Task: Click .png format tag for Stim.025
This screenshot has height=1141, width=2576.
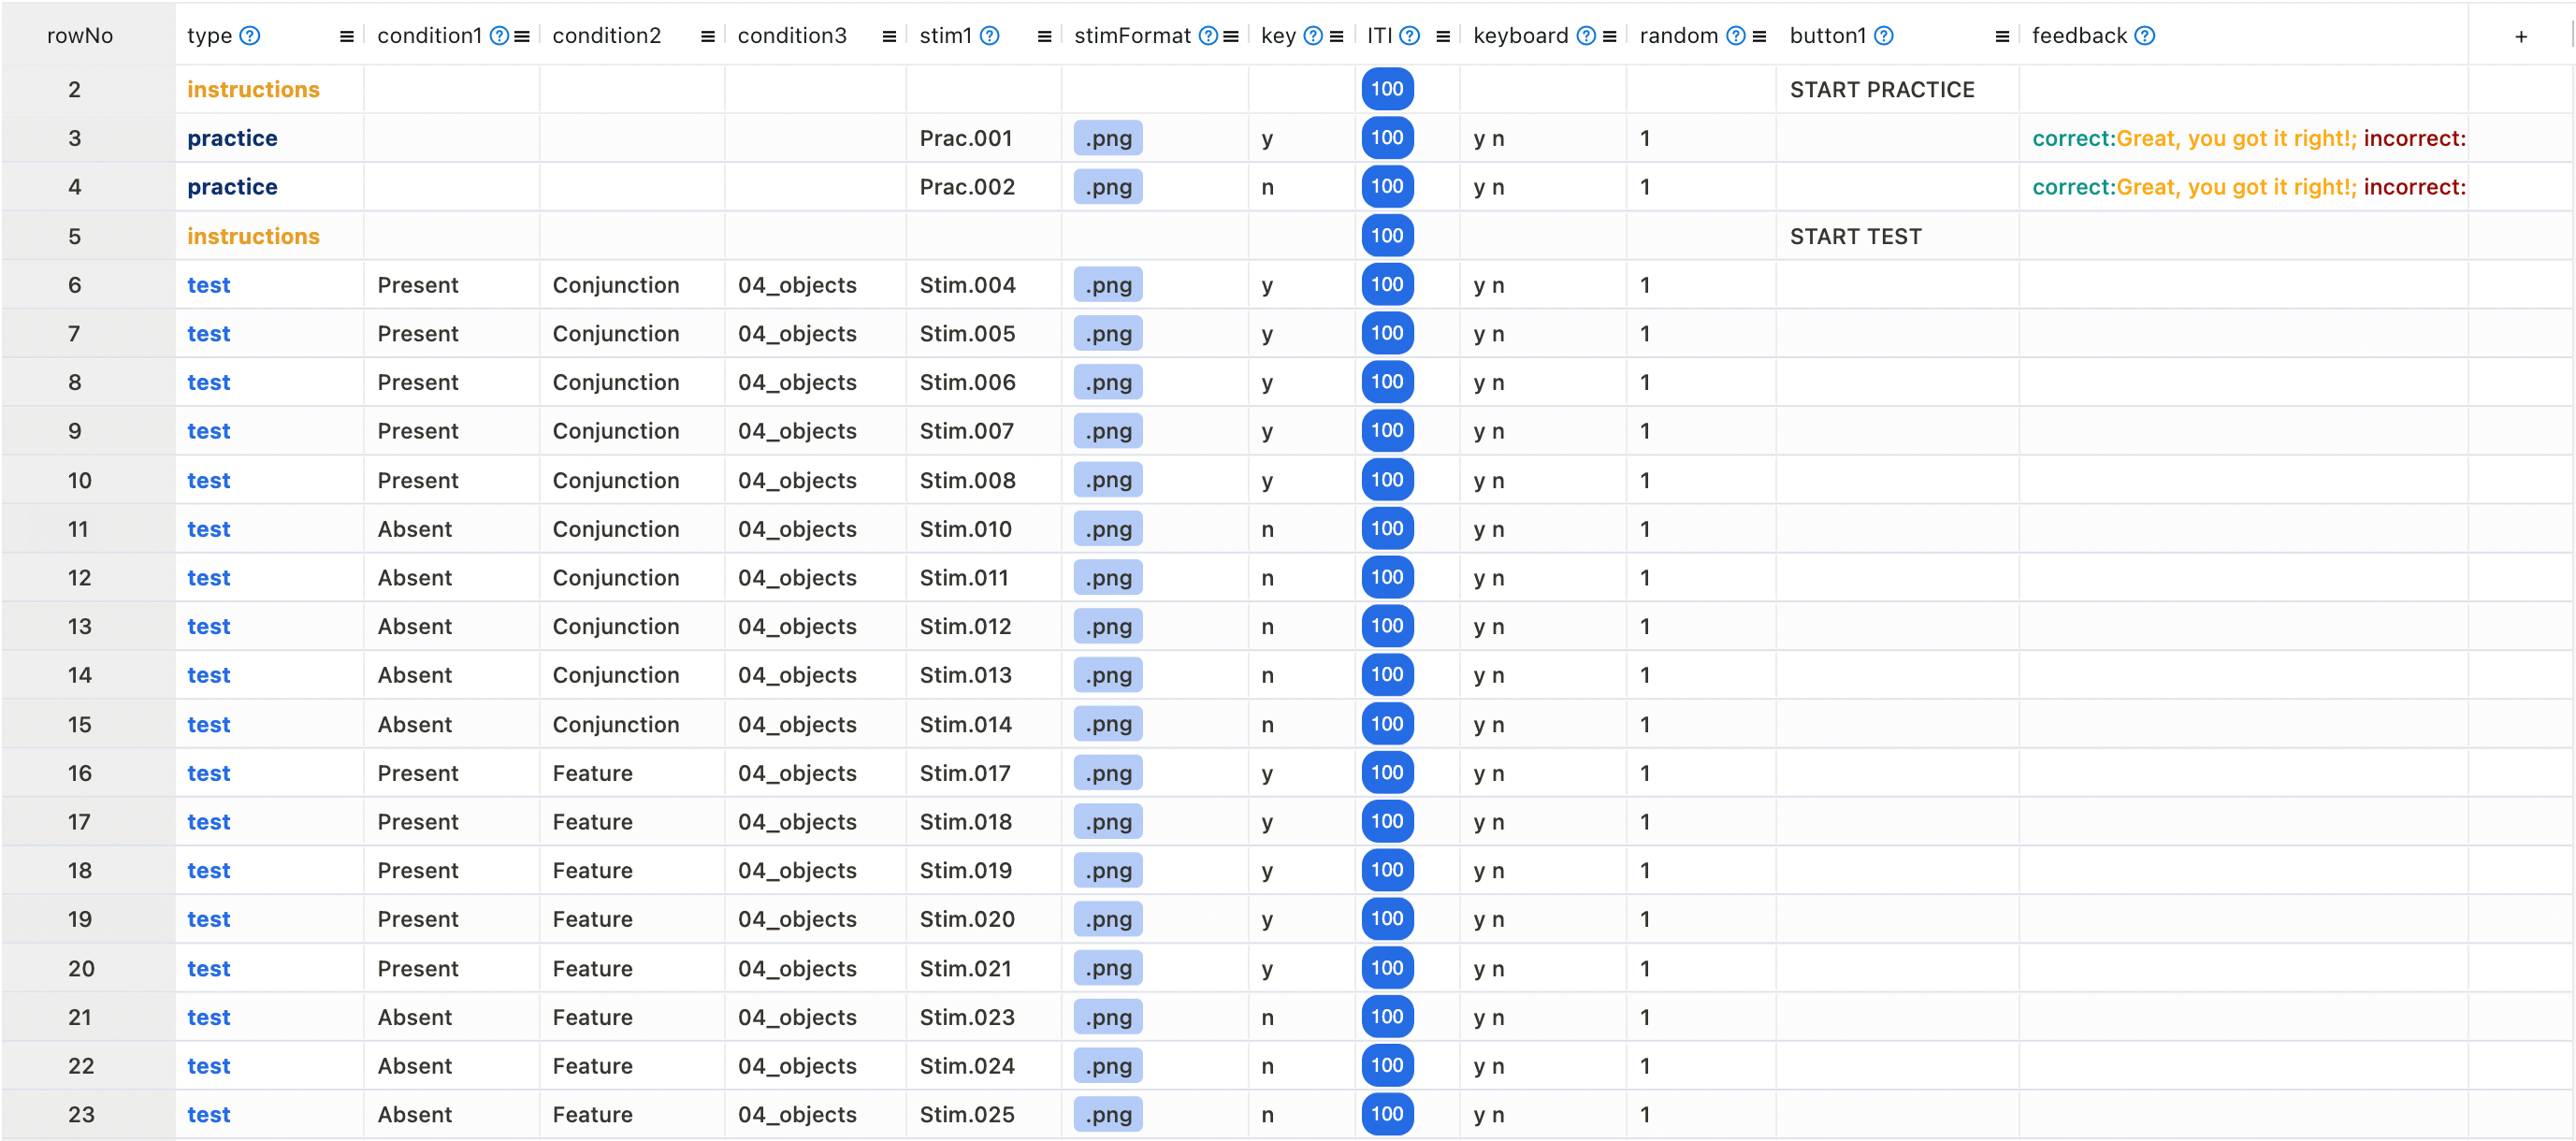Action: 1108,1114
